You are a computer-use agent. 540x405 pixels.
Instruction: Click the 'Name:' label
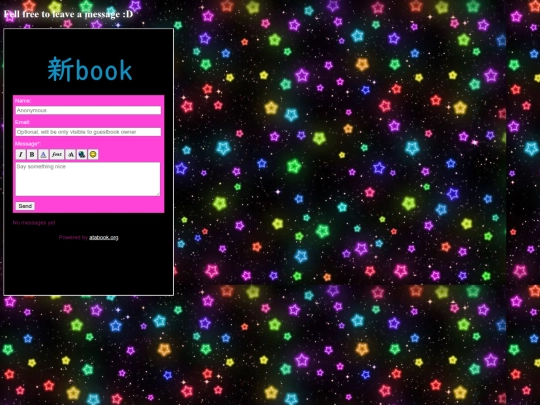coord(23,101)
